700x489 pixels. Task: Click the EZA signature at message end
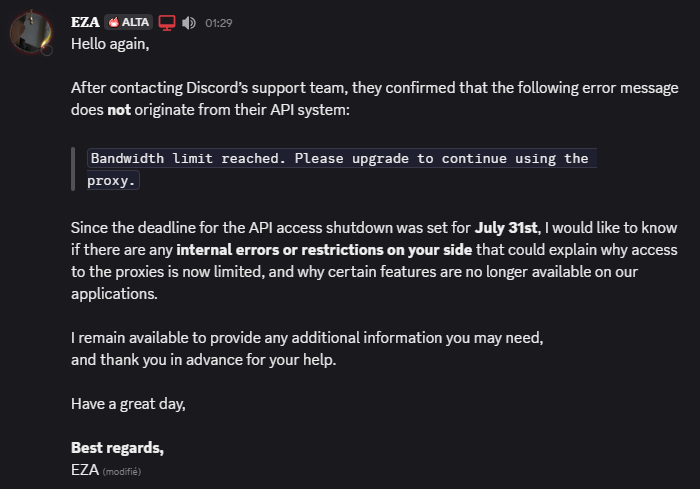coord(84,469)
